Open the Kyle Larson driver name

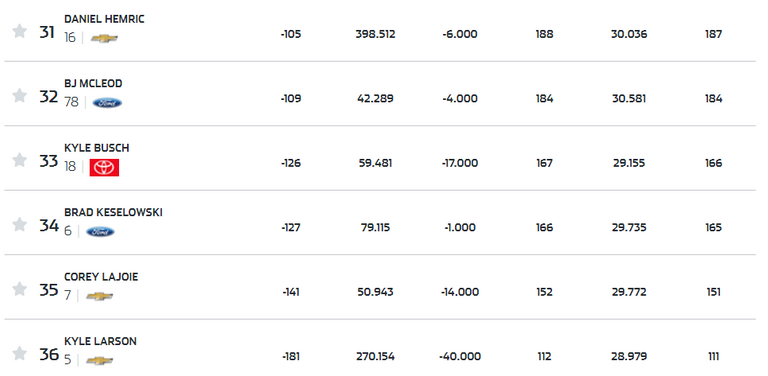pos(100,341)
